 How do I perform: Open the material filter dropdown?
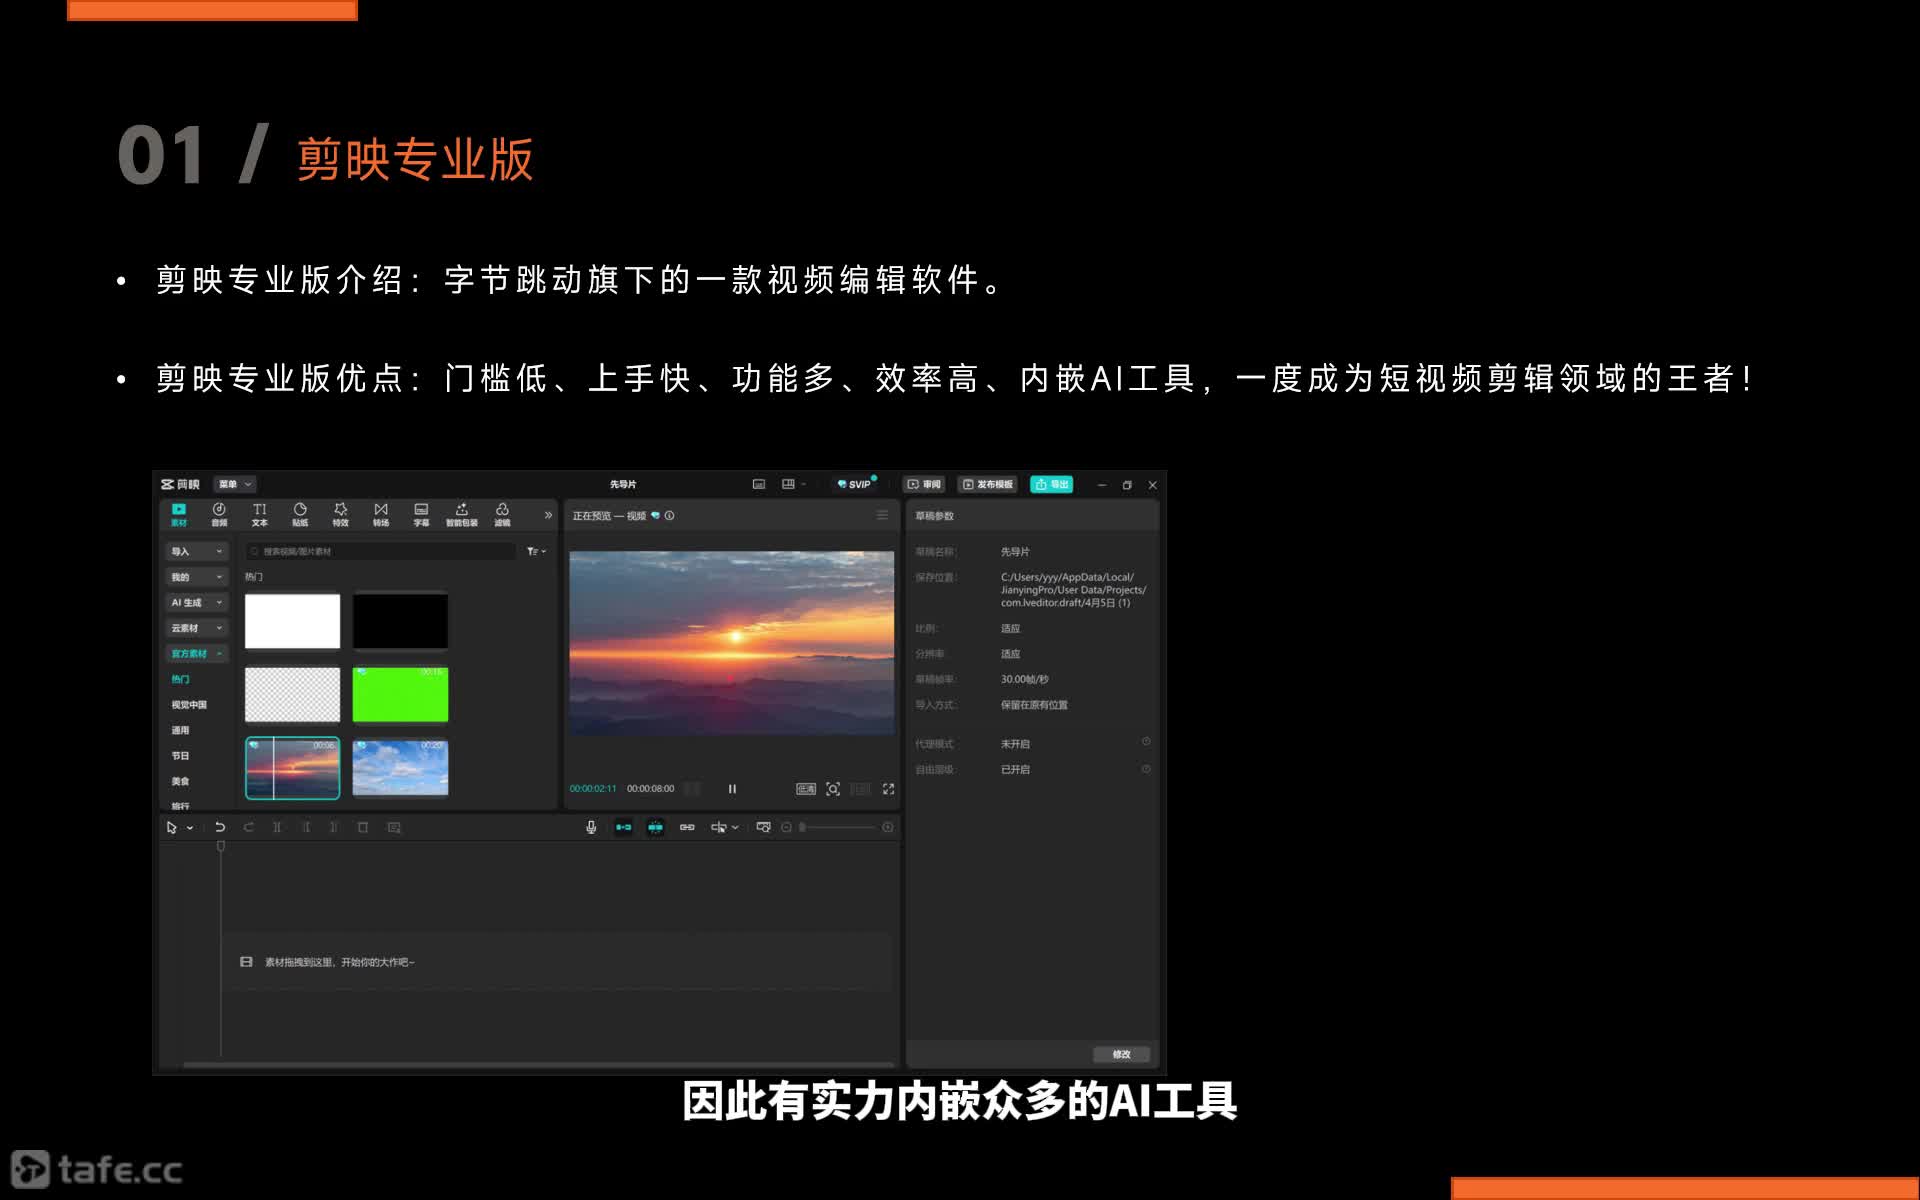(537, 551)
